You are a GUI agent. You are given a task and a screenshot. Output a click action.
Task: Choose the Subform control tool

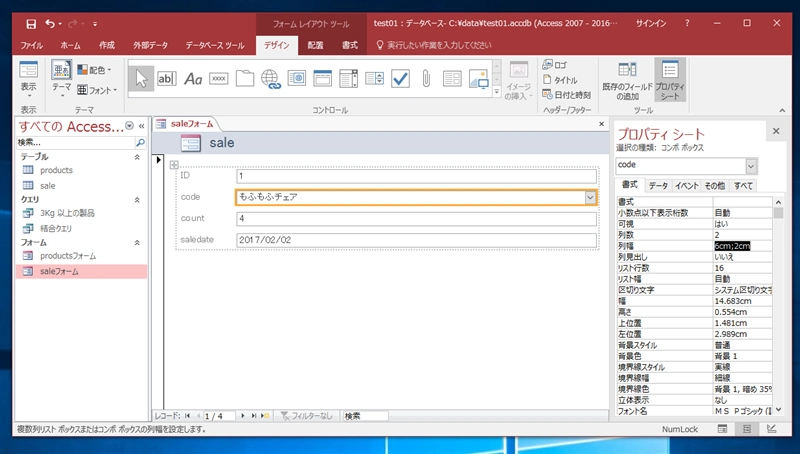[x=452, y=79]
